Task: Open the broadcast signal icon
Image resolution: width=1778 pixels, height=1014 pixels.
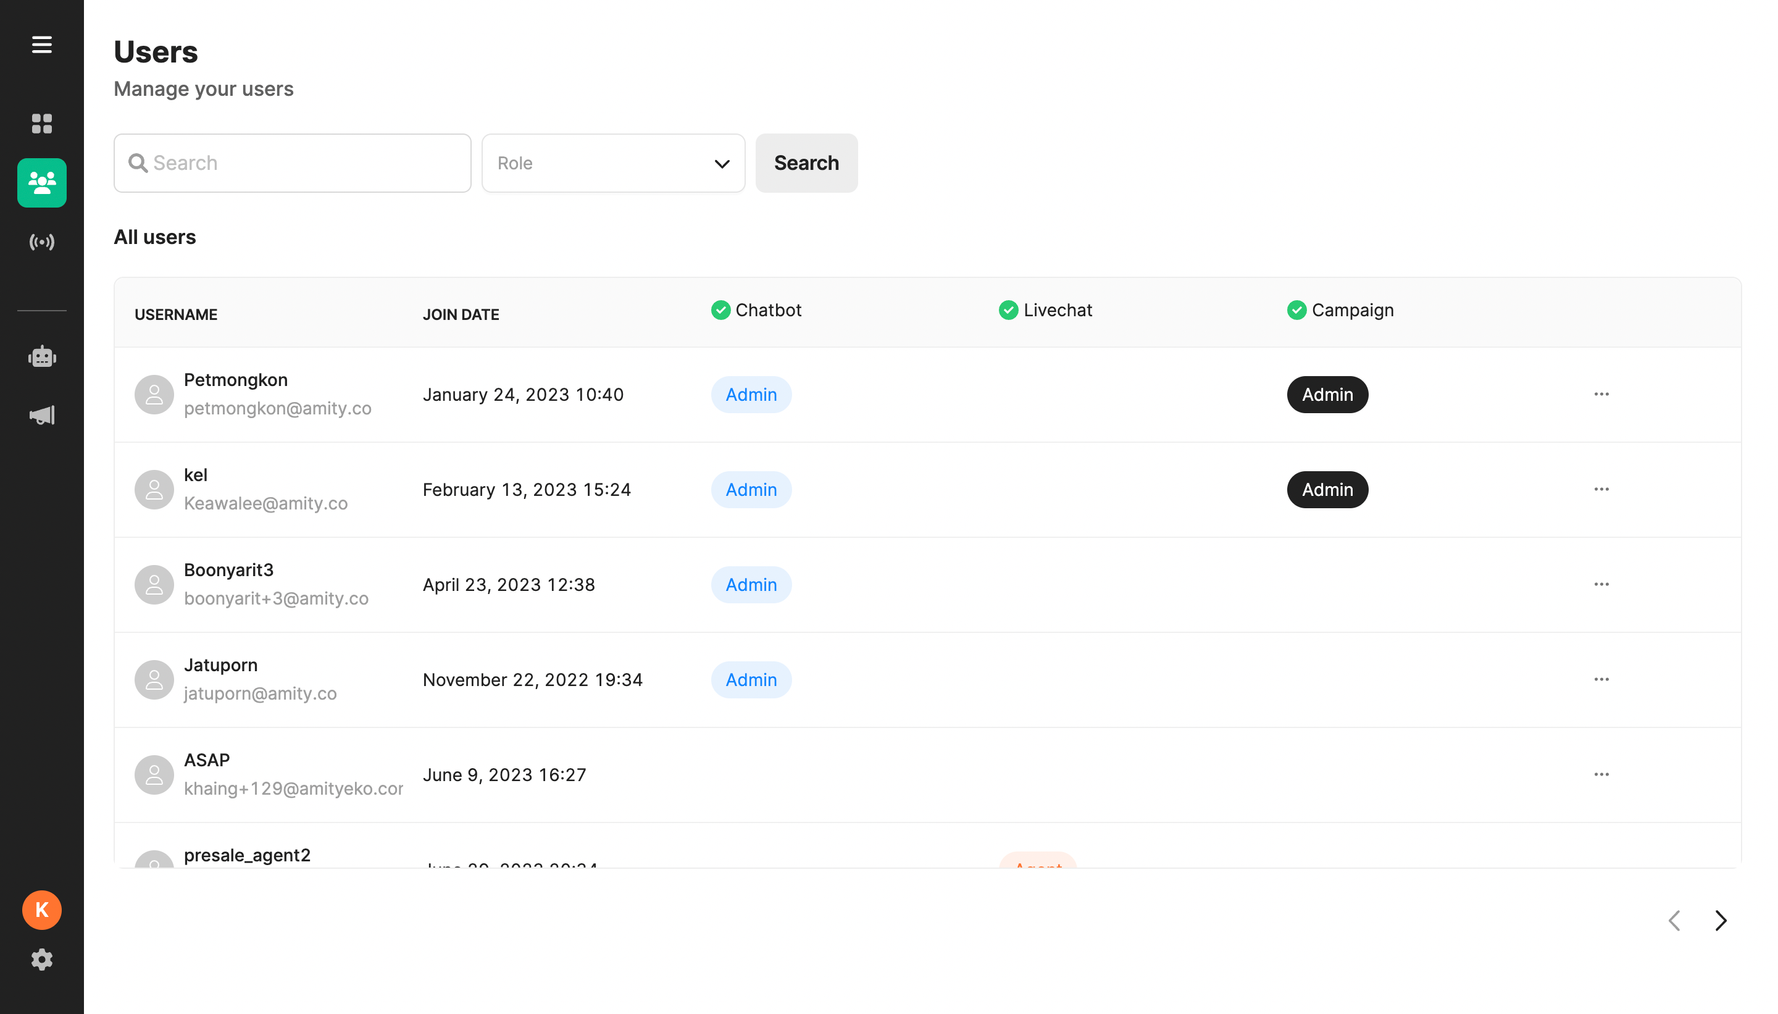Action: point(42,242)
